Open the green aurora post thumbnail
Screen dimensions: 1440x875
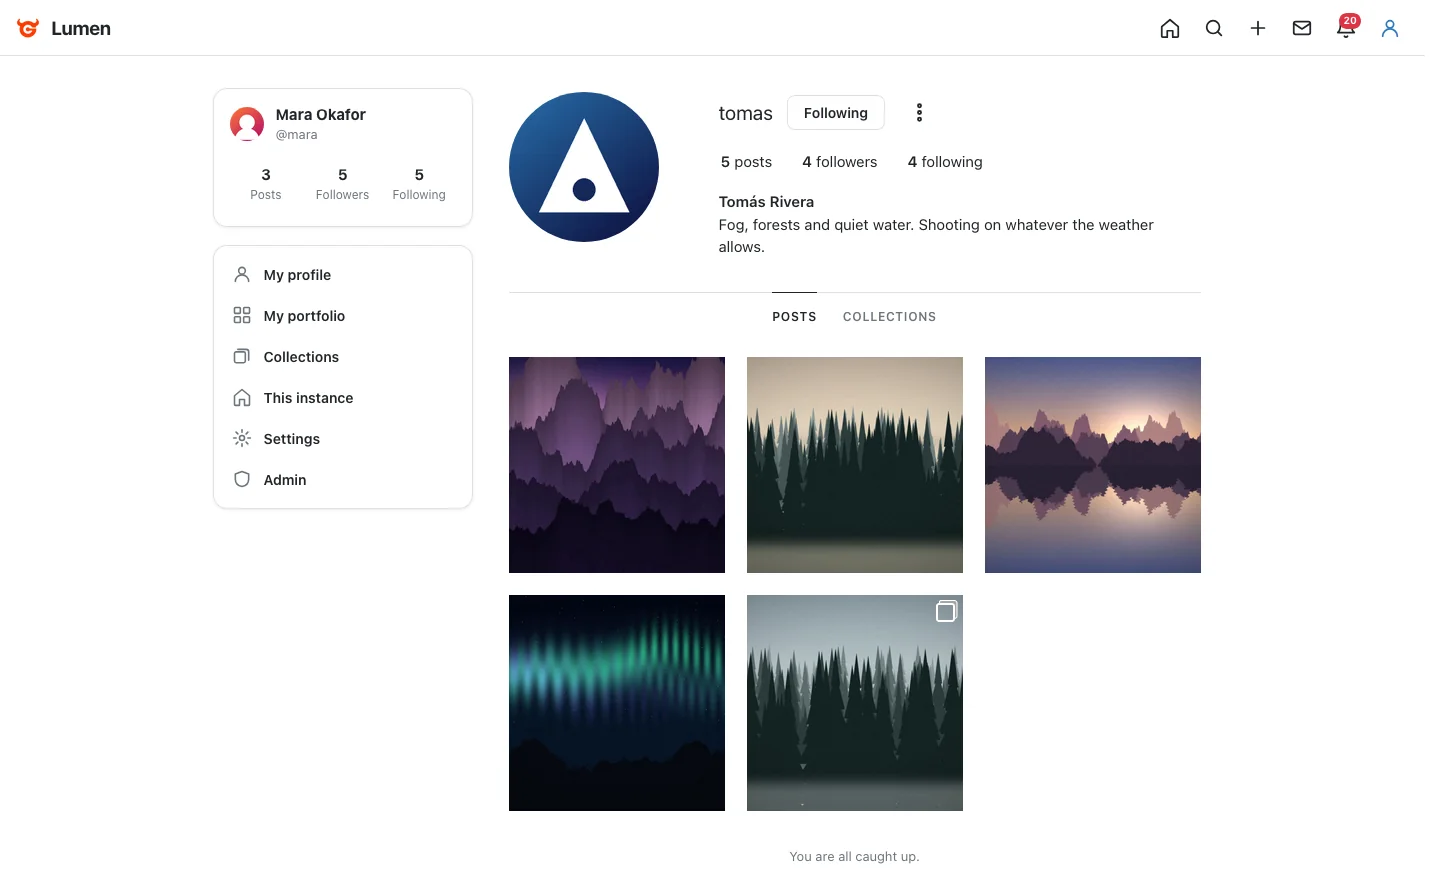pos(617,703)
